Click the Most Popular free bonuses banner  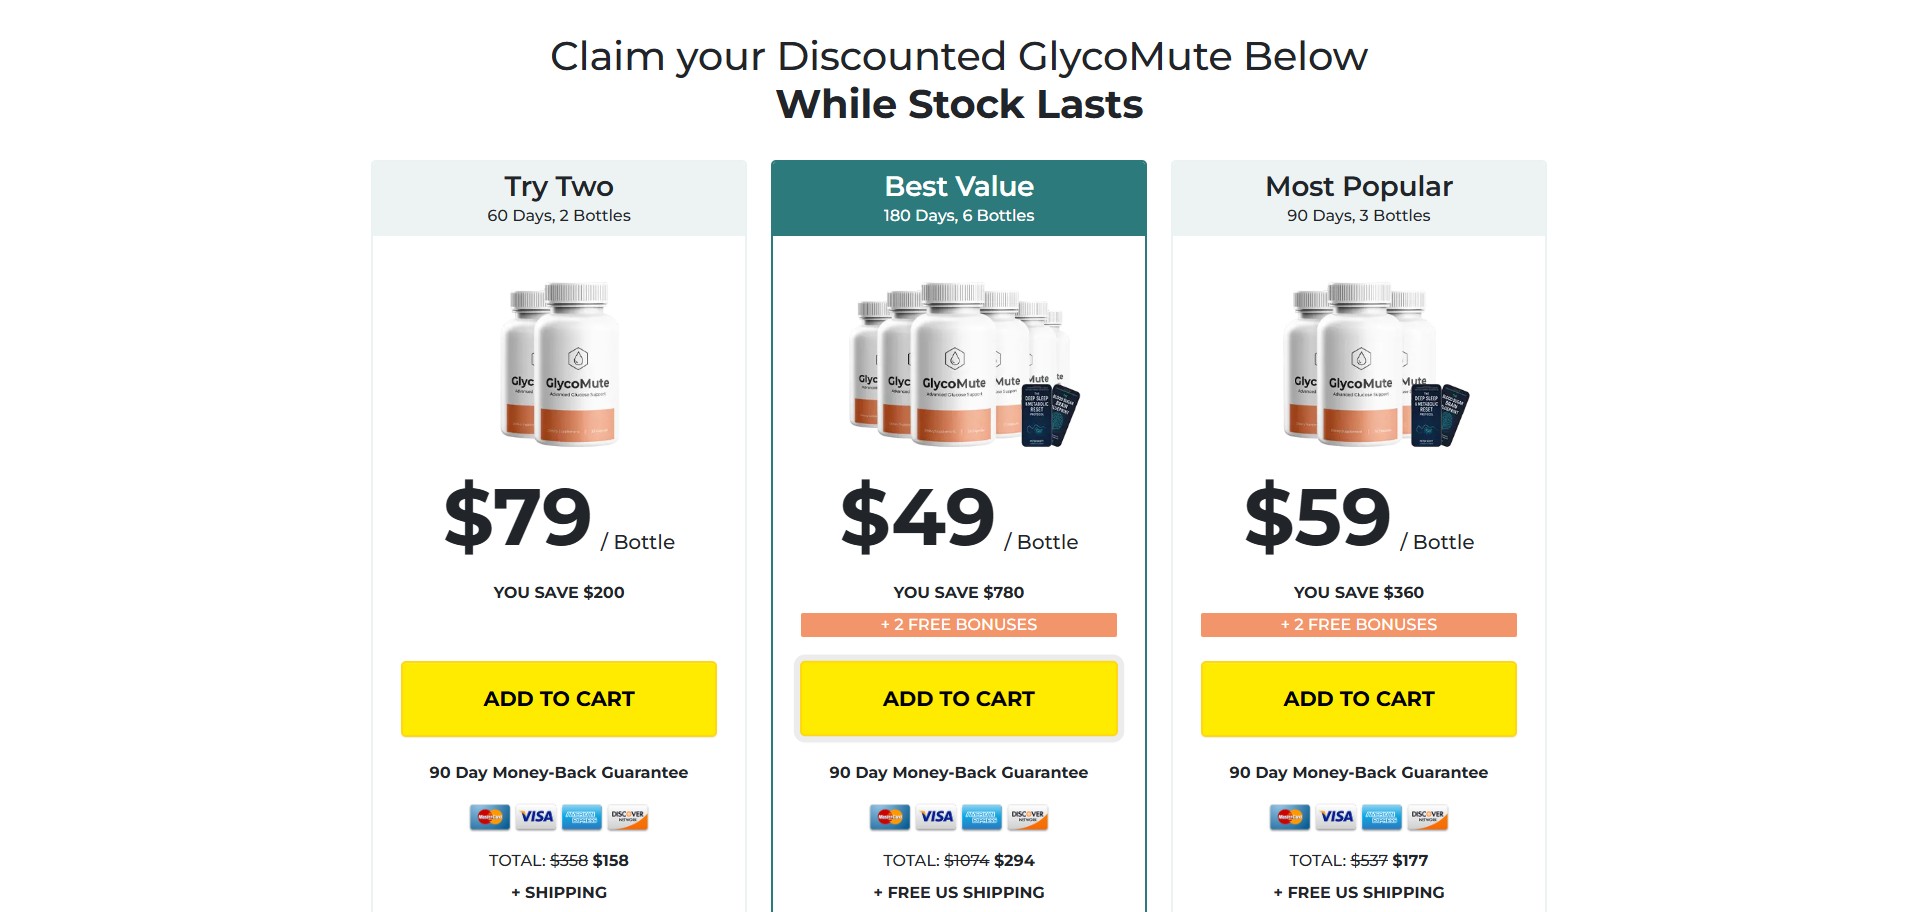pos(1359,625)
